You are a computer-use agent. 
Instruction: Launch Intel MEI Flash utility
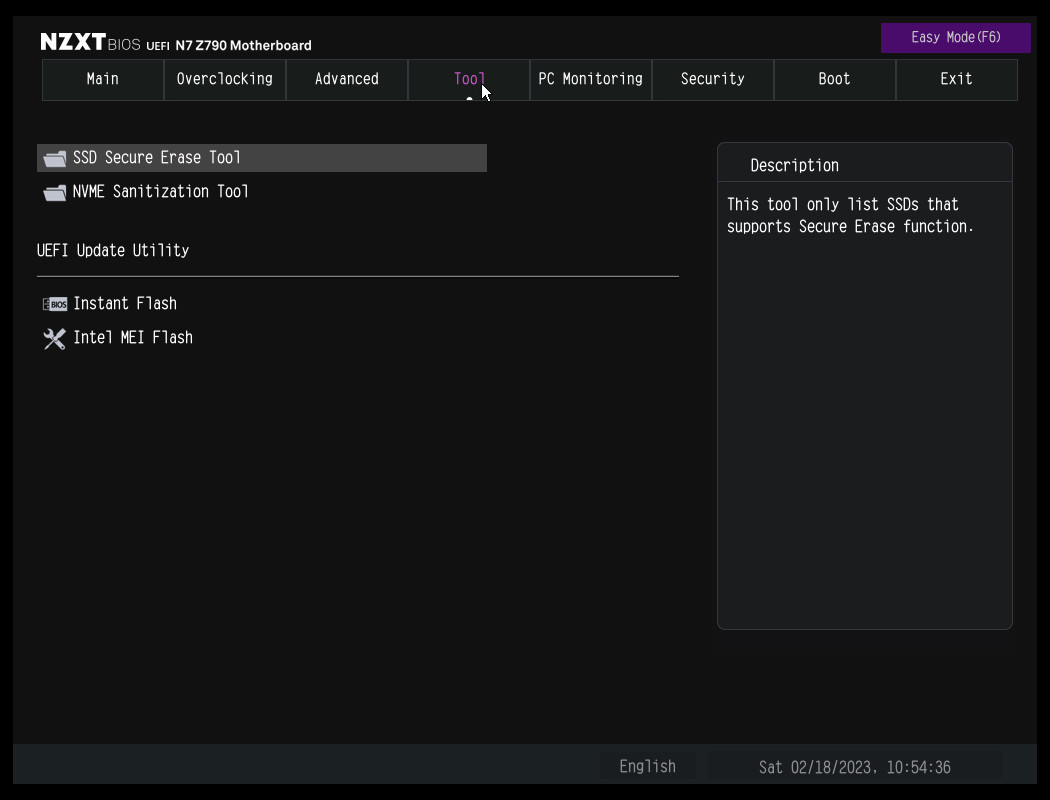133,338
